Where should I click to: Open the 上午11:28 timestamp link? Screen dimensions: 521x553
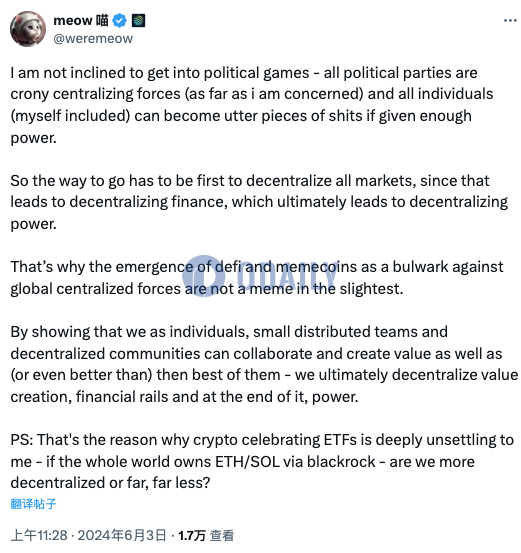click(39, 535)
